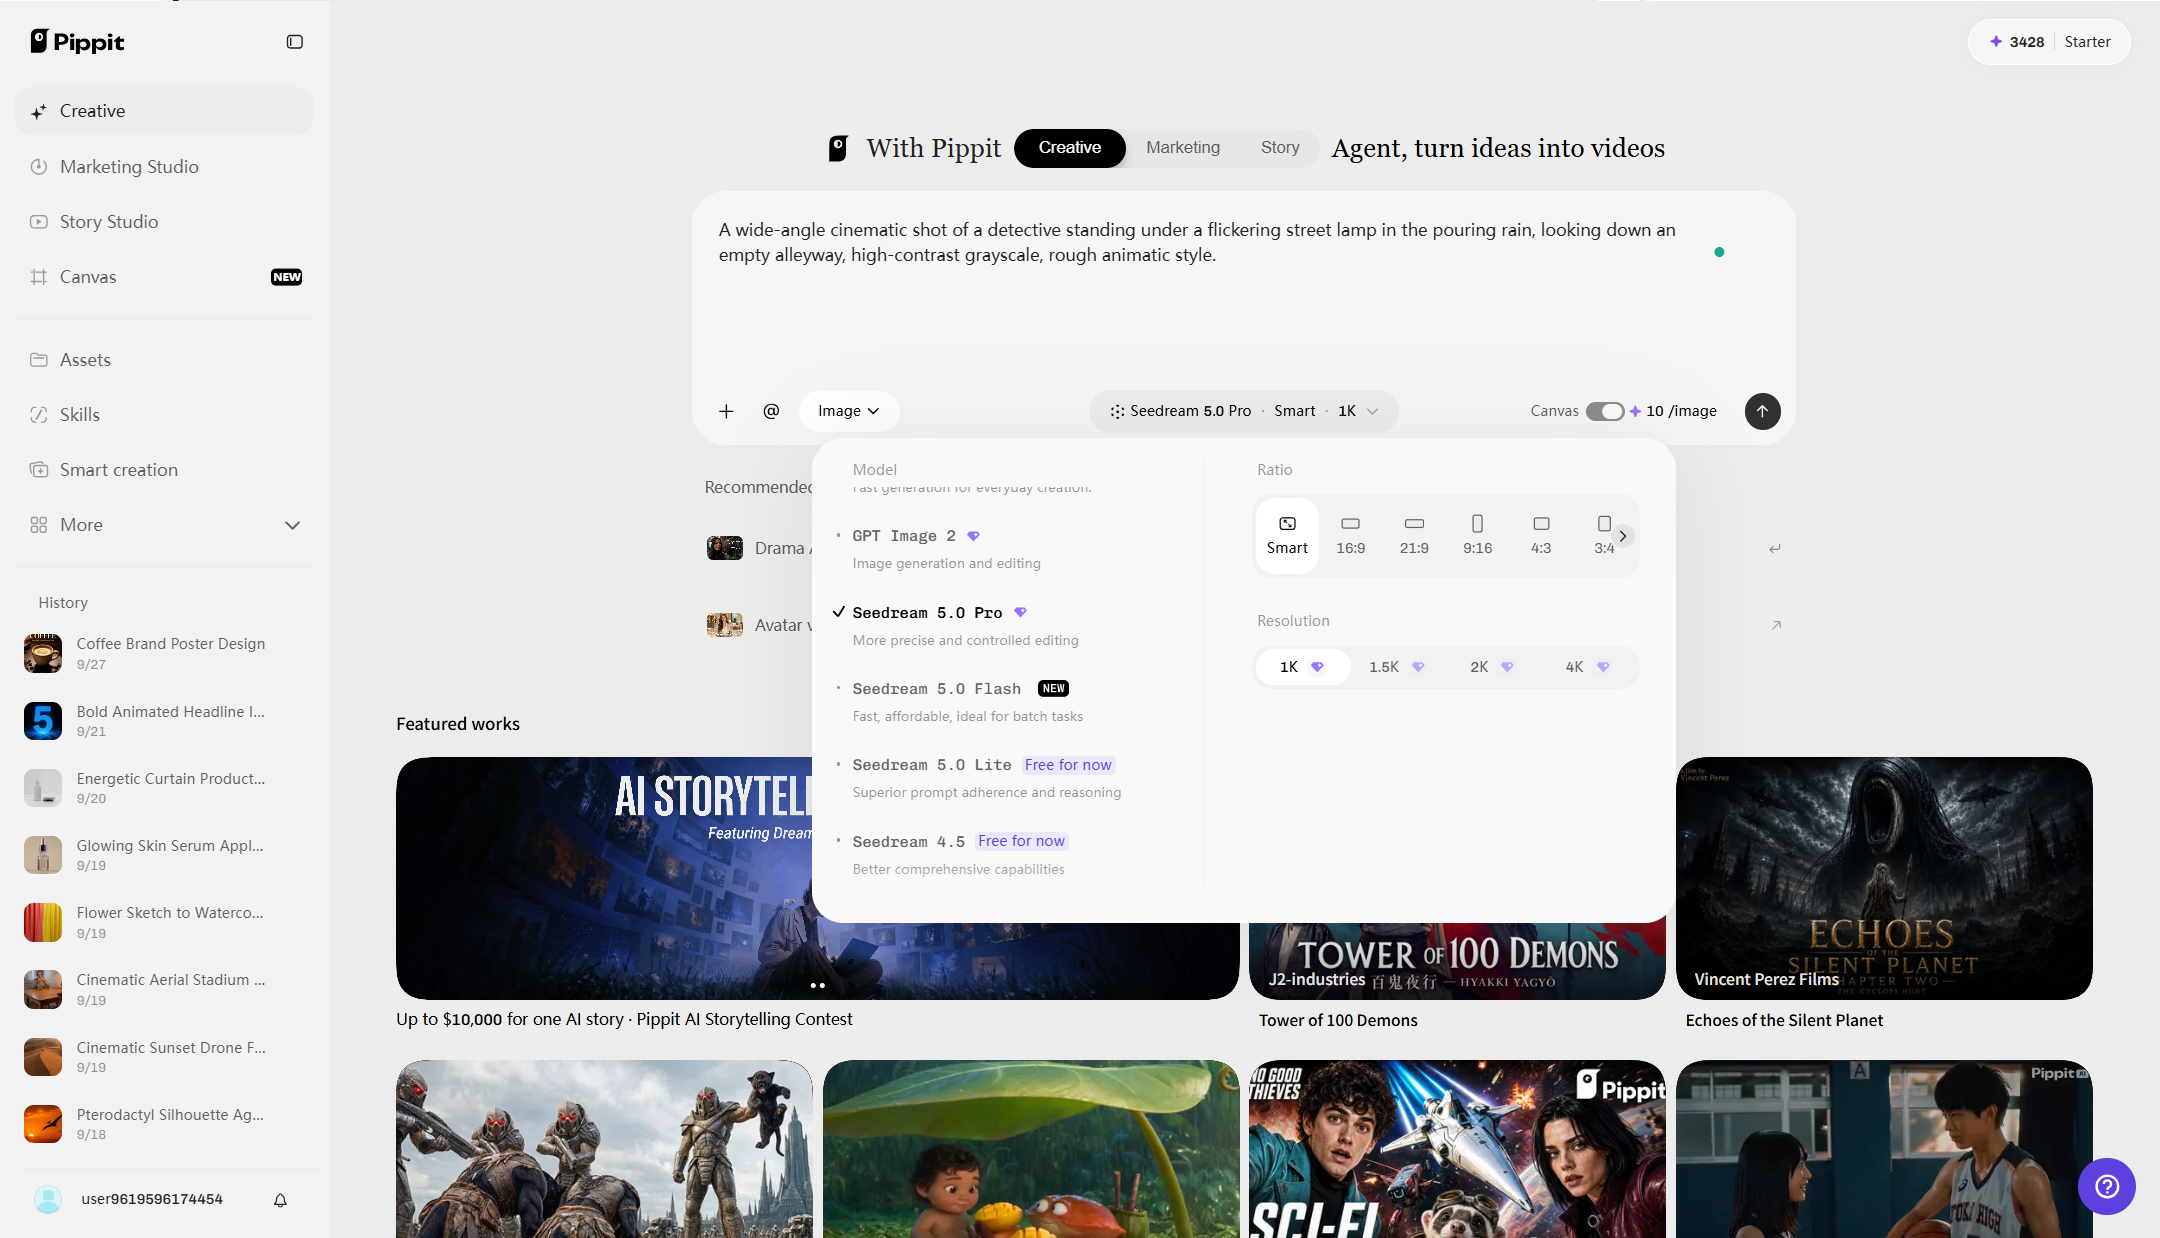Open Marketing Studio in the sidebar
The image size is (2160, 1238).
(164, 167)
